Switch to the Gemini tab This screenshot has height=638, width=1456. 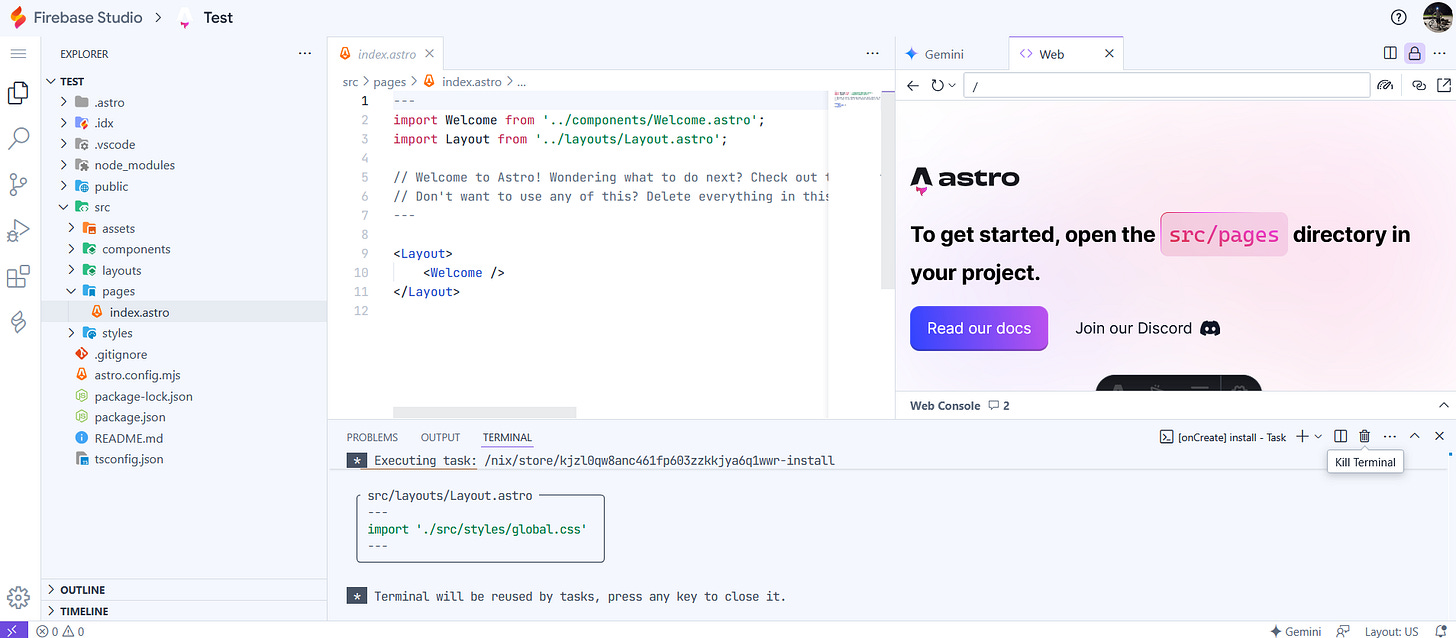934,54
